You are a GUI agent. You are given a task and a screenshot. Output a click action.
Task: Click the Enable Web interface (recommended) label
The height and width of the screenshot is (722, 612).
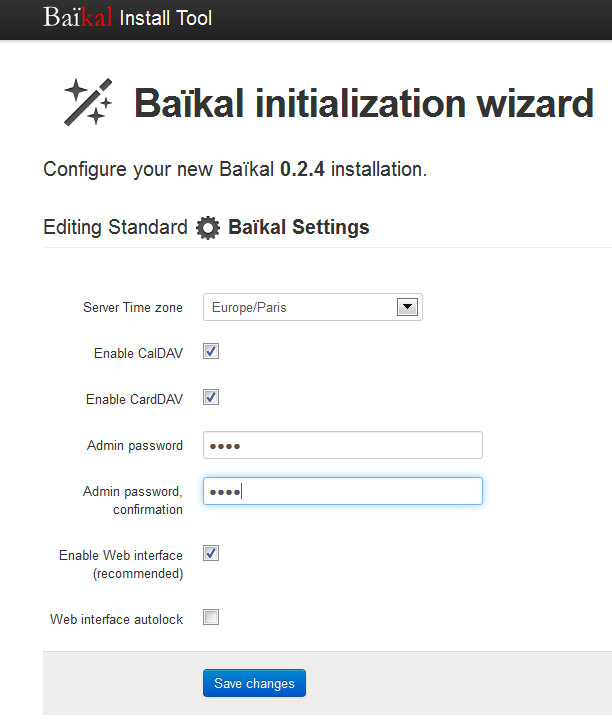pos(121,565)
